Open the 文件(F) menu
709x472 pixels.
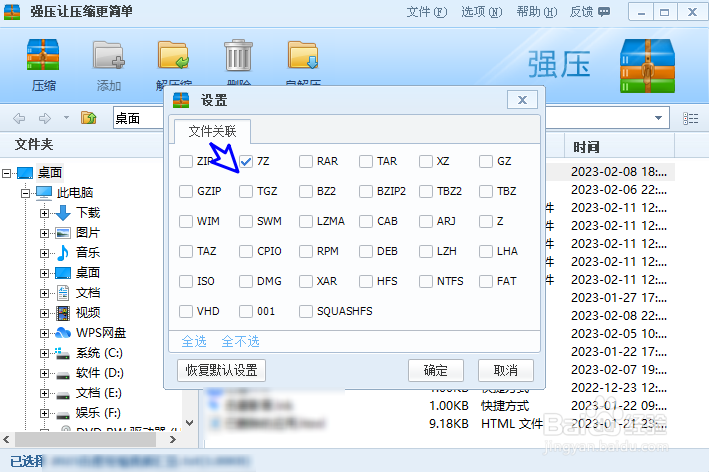click(x=426, y=12)
